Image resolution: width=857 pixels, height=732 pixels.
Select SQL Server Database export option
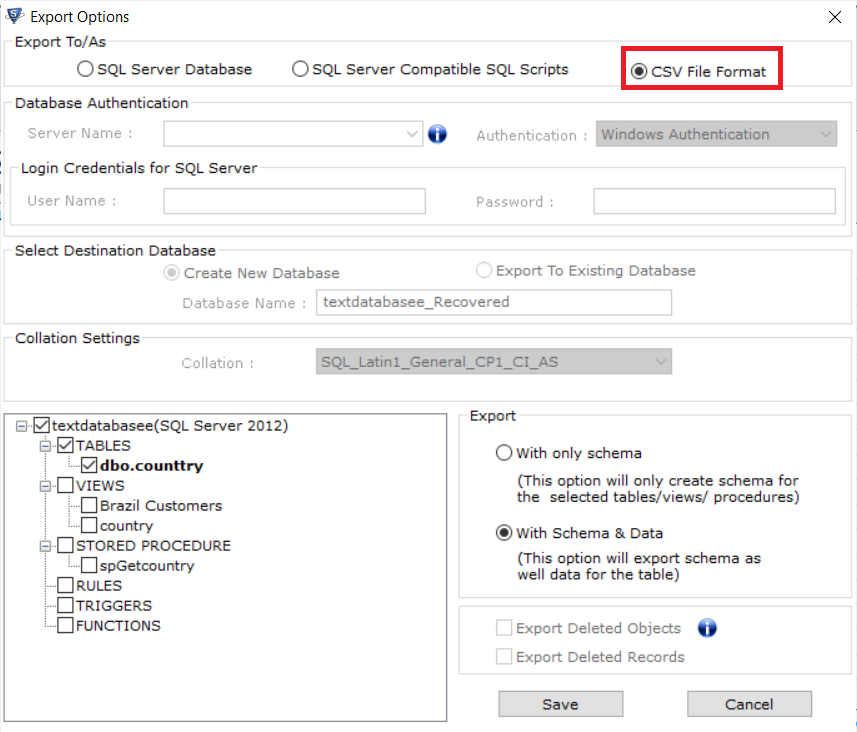tap(86, 69)
